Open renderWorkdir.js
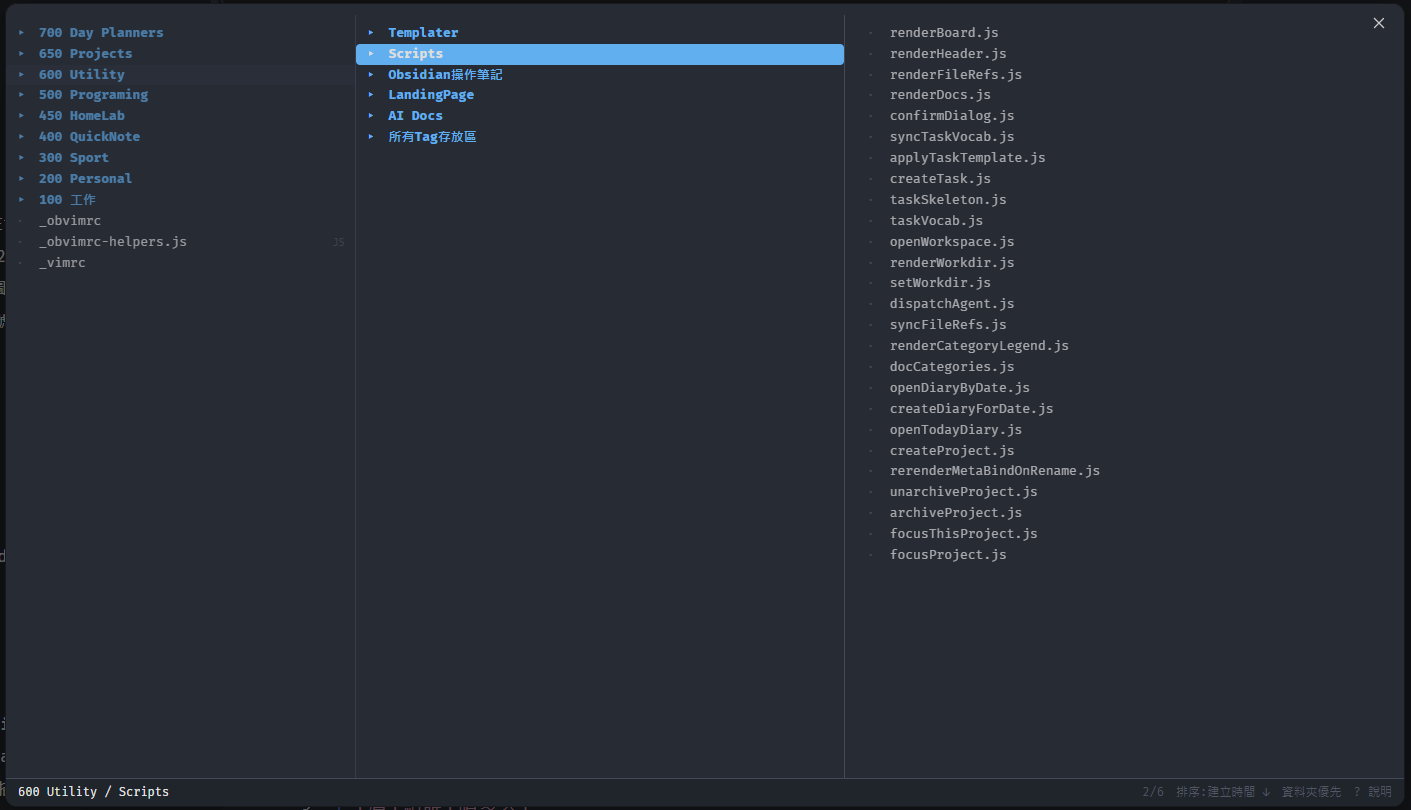Image resolution: width=1411 pixels, height=810 pixels. [952, 263]
